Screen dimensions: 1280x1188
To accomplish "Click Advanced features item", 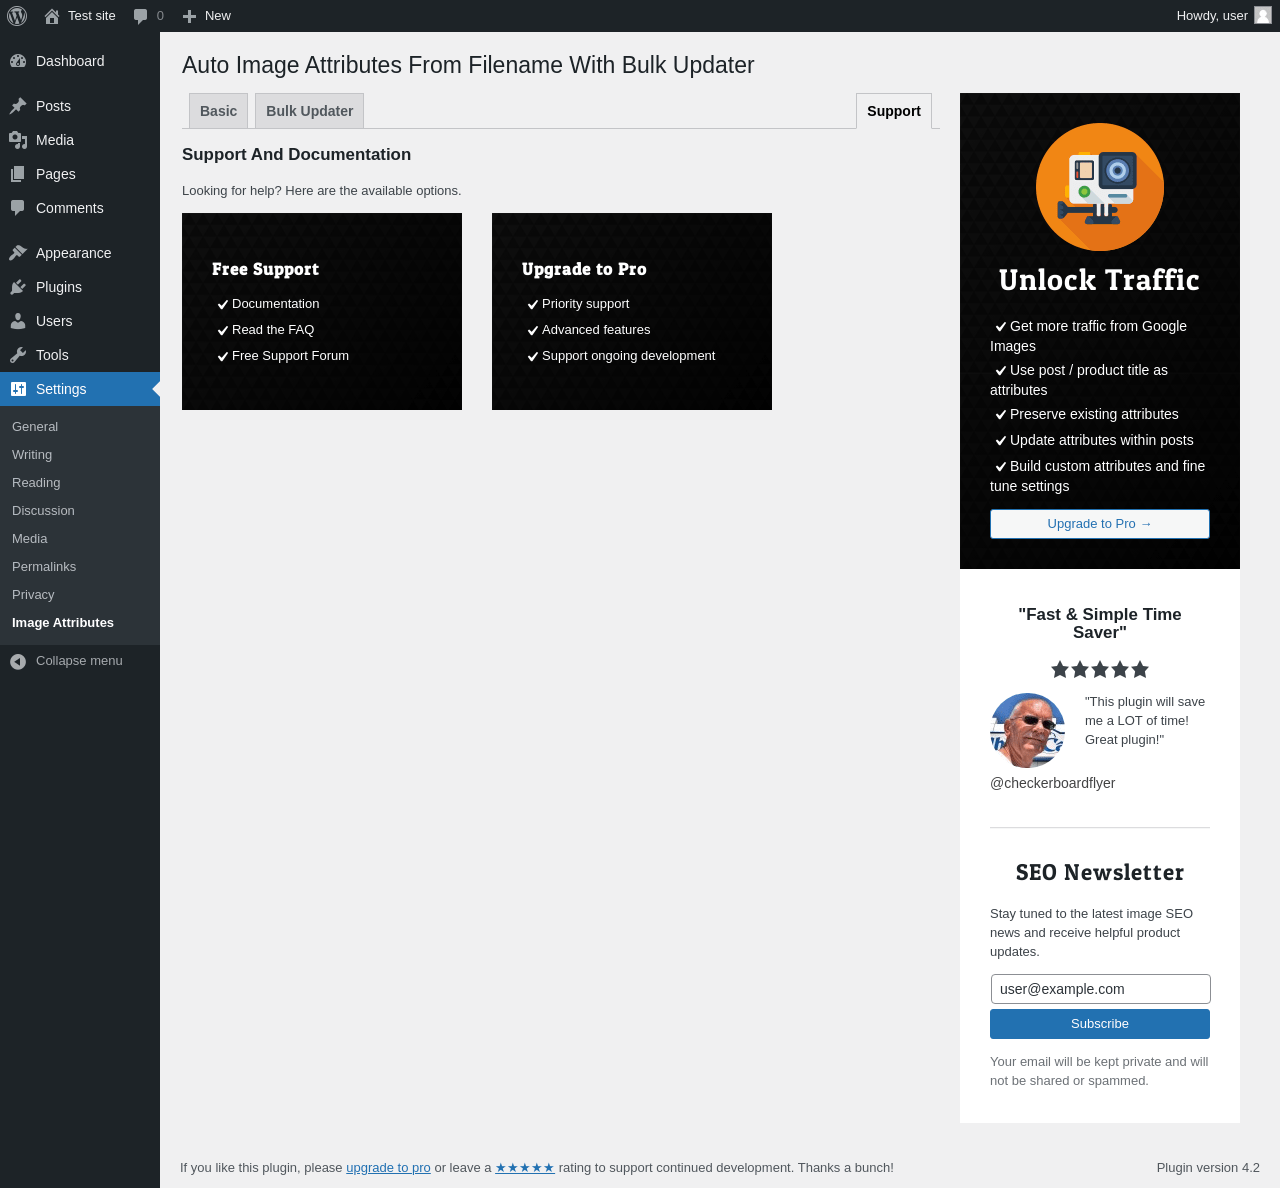I will point(596,330).
